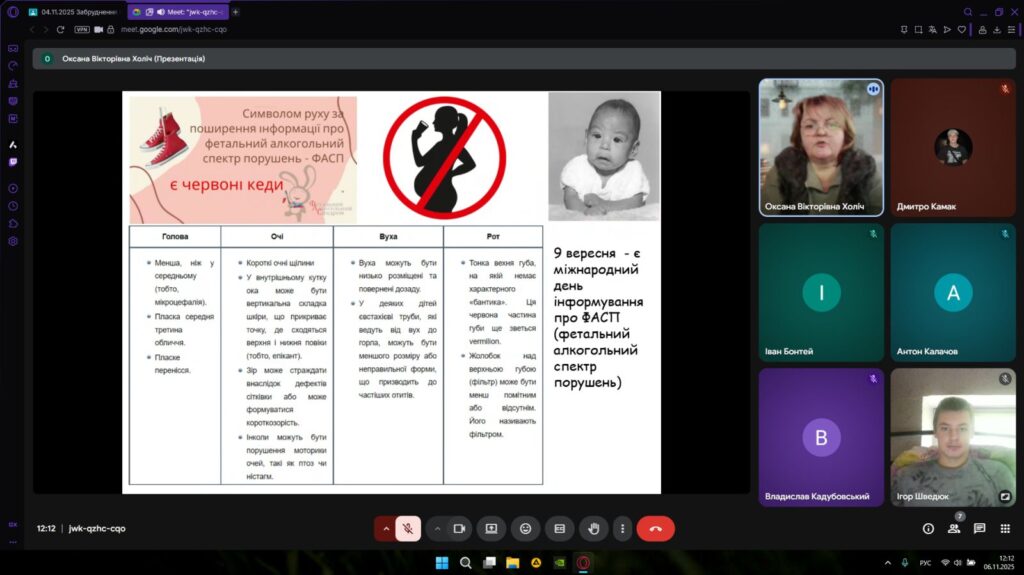1024x575 pixels.
Task: Open the activities grid icon
Action: [1005, 528]
